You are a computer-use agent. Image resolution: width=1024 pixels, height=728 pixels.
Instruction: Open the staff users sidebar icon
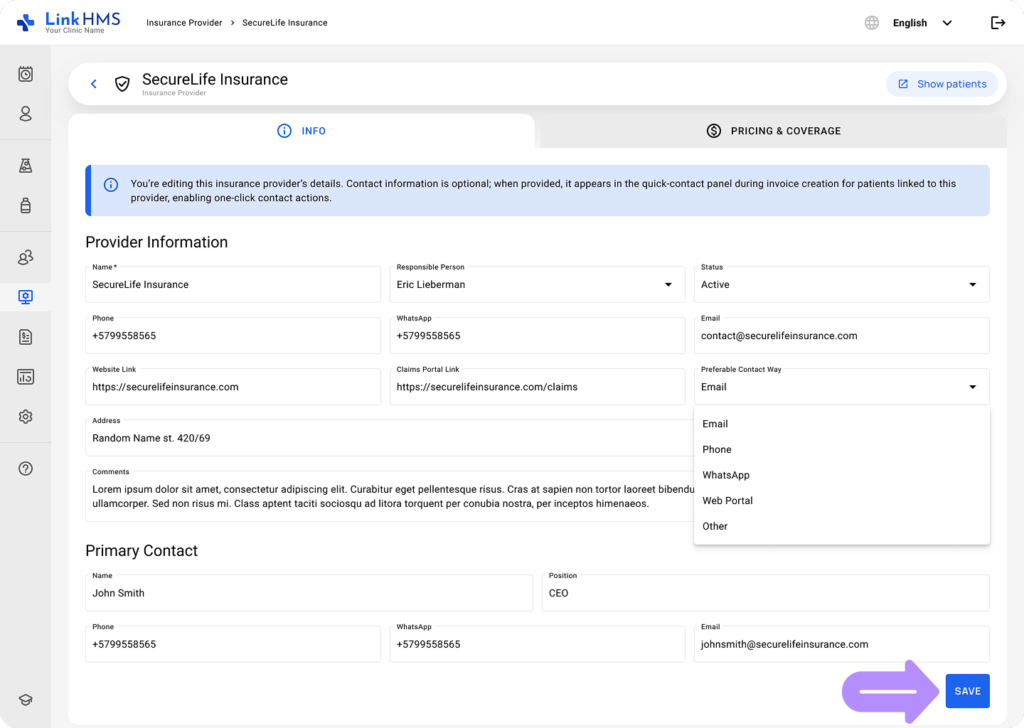[25, 257]
